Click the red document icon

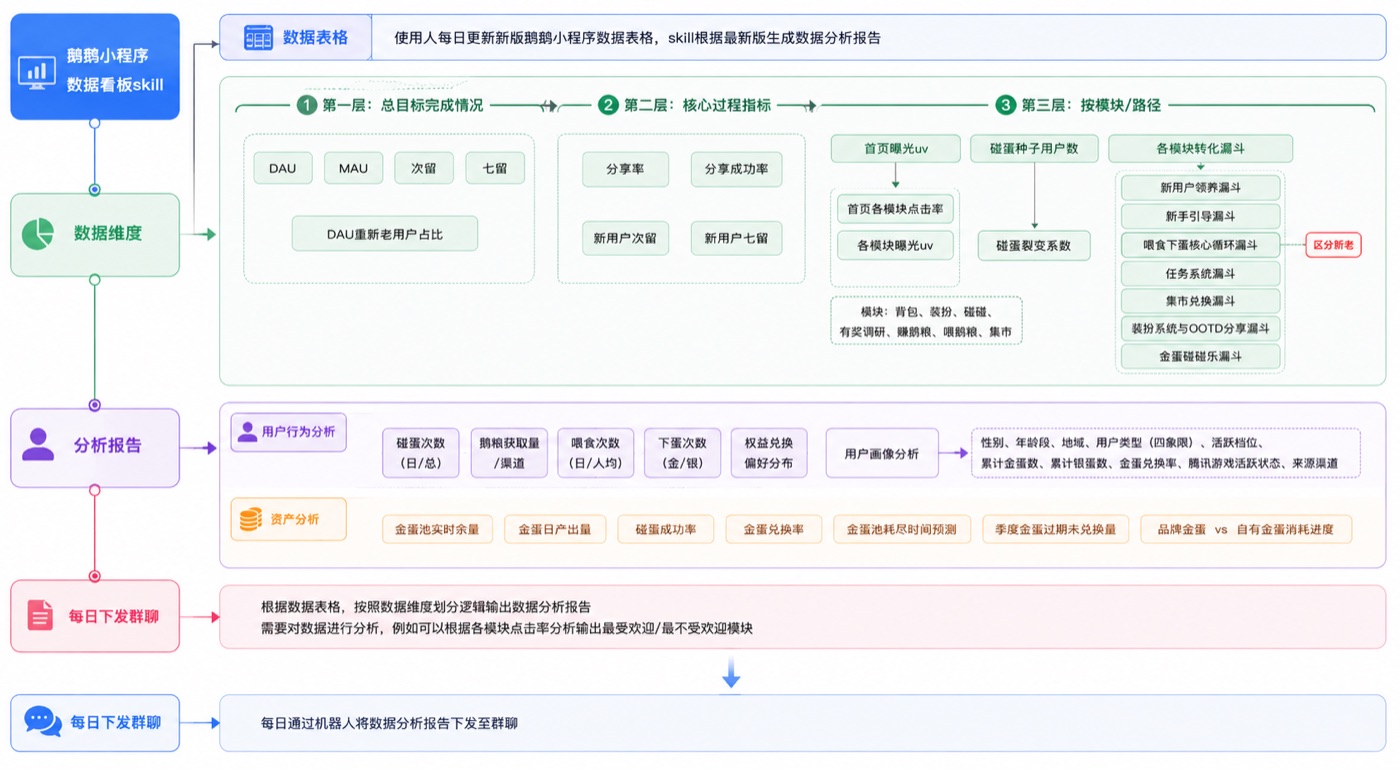(40, 615)
